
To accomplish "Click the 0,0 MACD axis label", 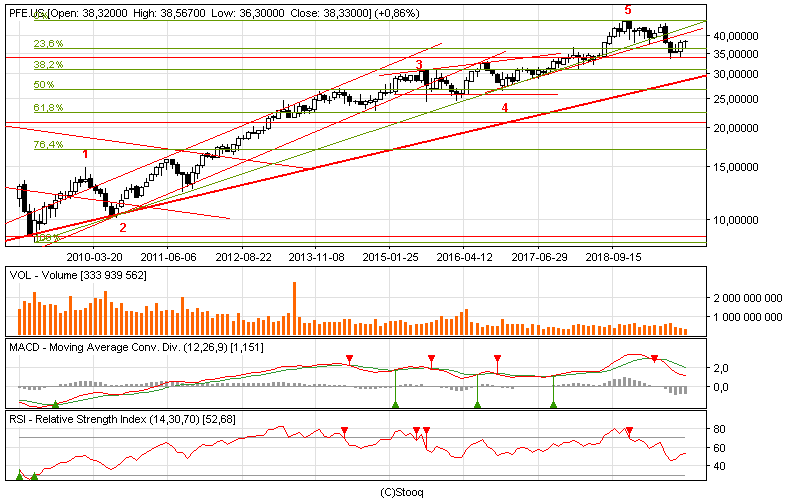I will 721,387.
